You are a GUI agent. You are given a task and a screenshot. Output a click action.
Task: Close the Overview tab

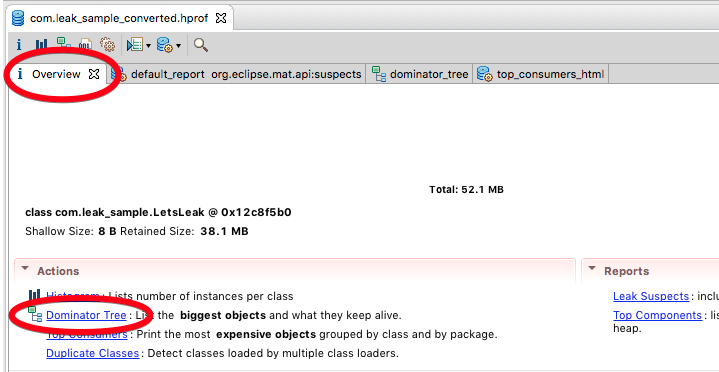(94, 74)
